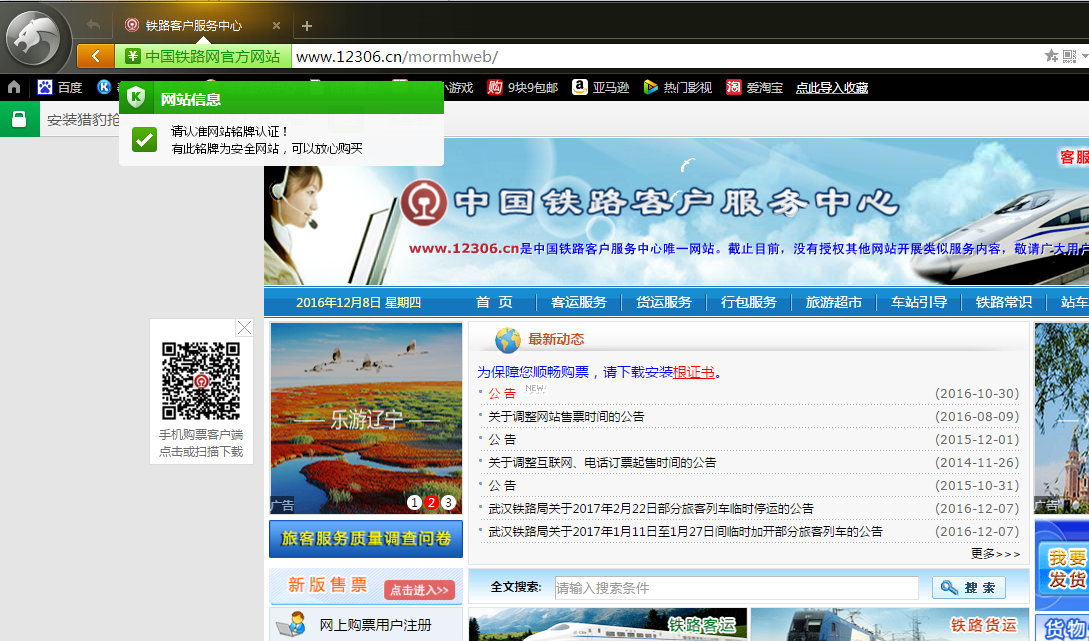
Task: Click the globe icon beside 最新动态
Action: 508,339
